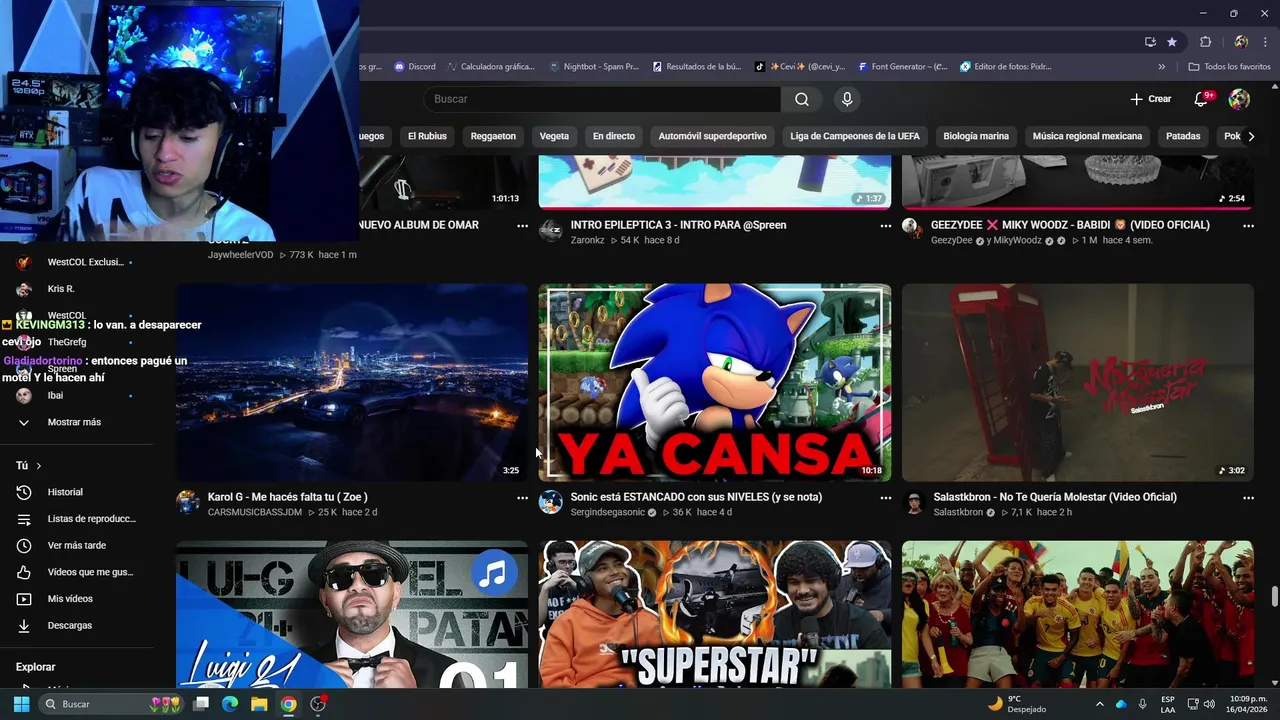Open more options for Sonic está ESTANCADO video
This screenshot has height=720, width=1280.
[885, 498]
